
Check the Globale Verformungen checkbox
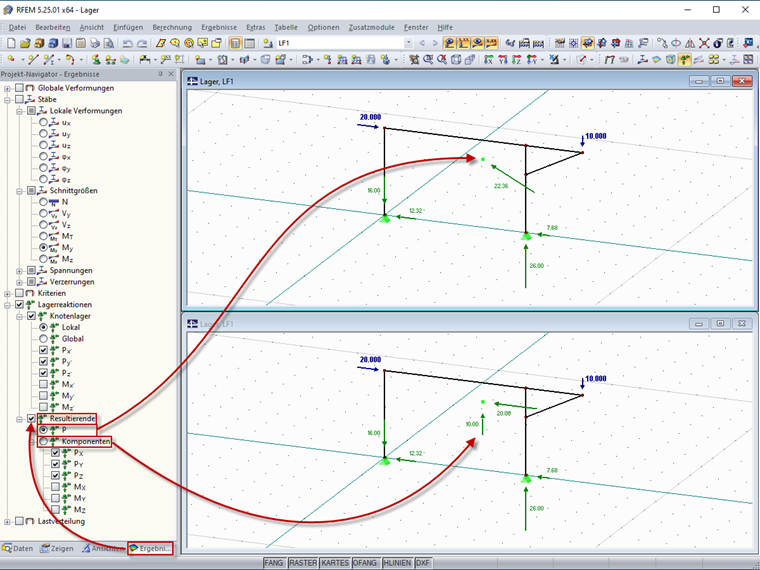[19, 88]
